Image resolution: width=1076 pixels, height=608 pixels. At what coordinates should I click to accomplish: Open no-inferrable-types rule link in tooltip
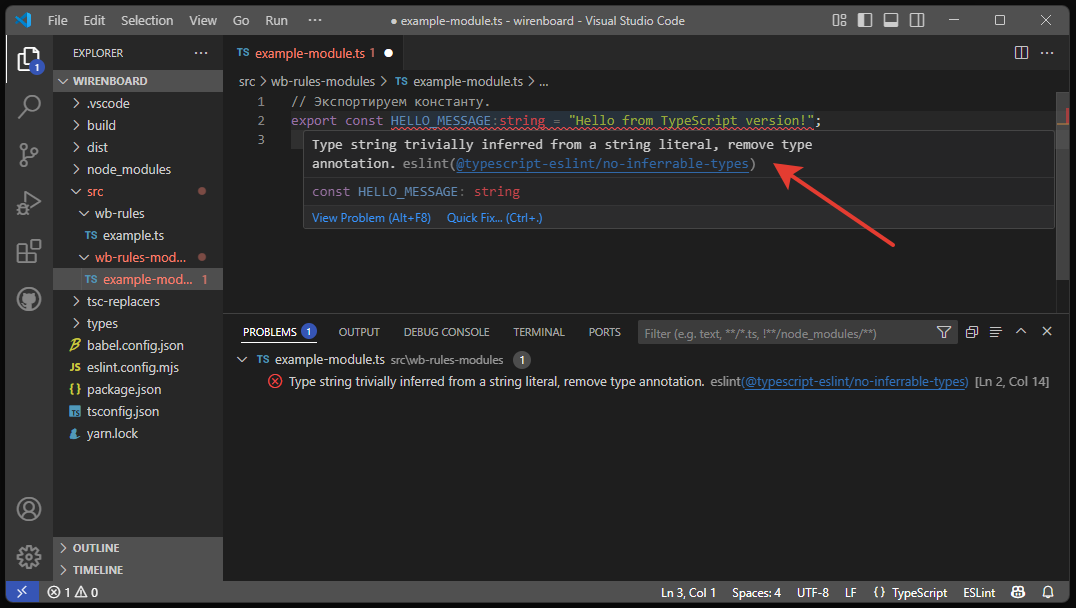click(x=603, y=163)
